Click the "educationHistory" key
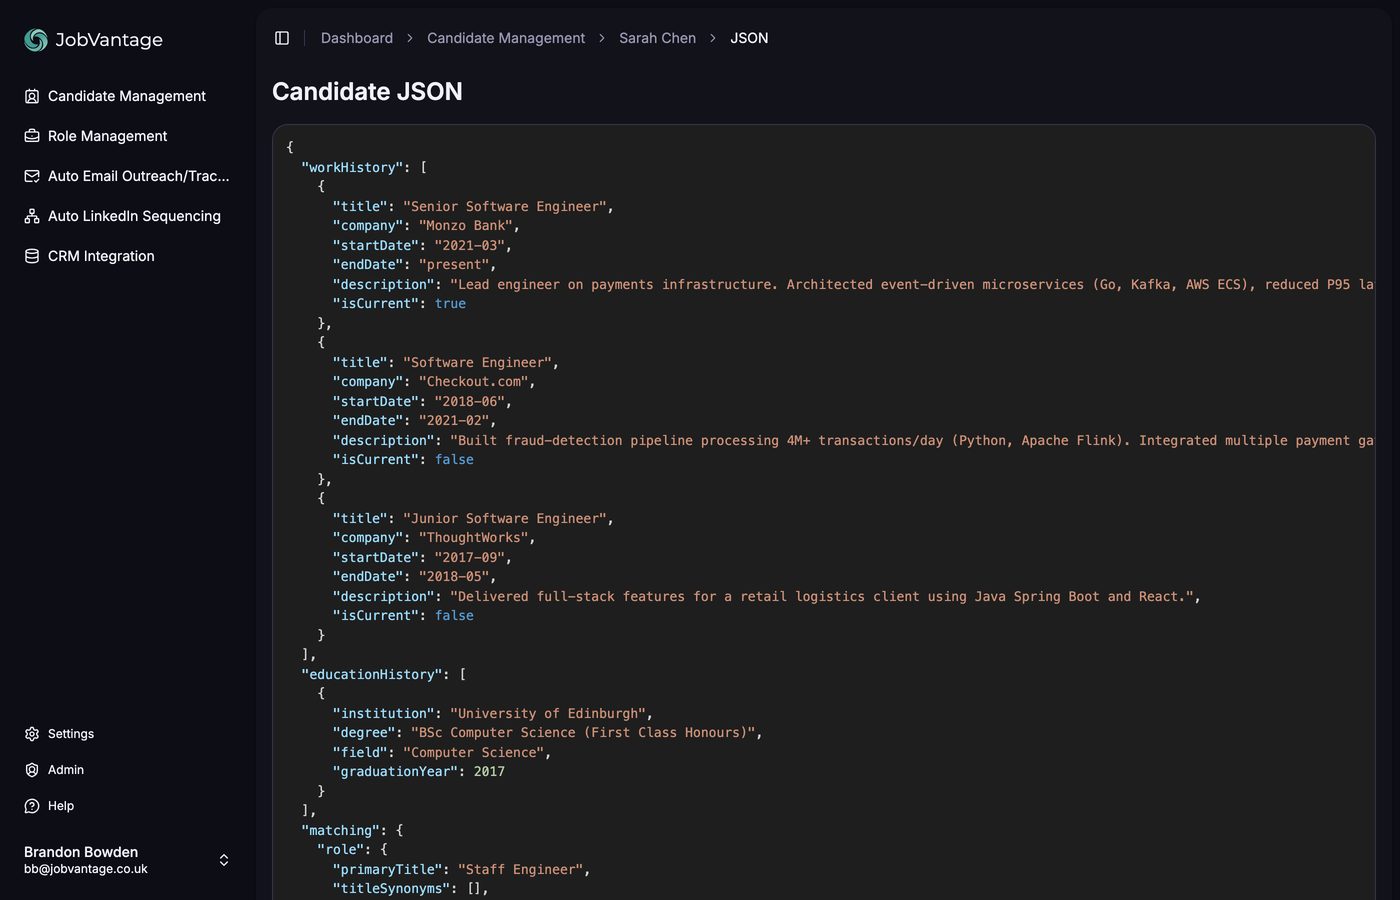 point(372,674)
